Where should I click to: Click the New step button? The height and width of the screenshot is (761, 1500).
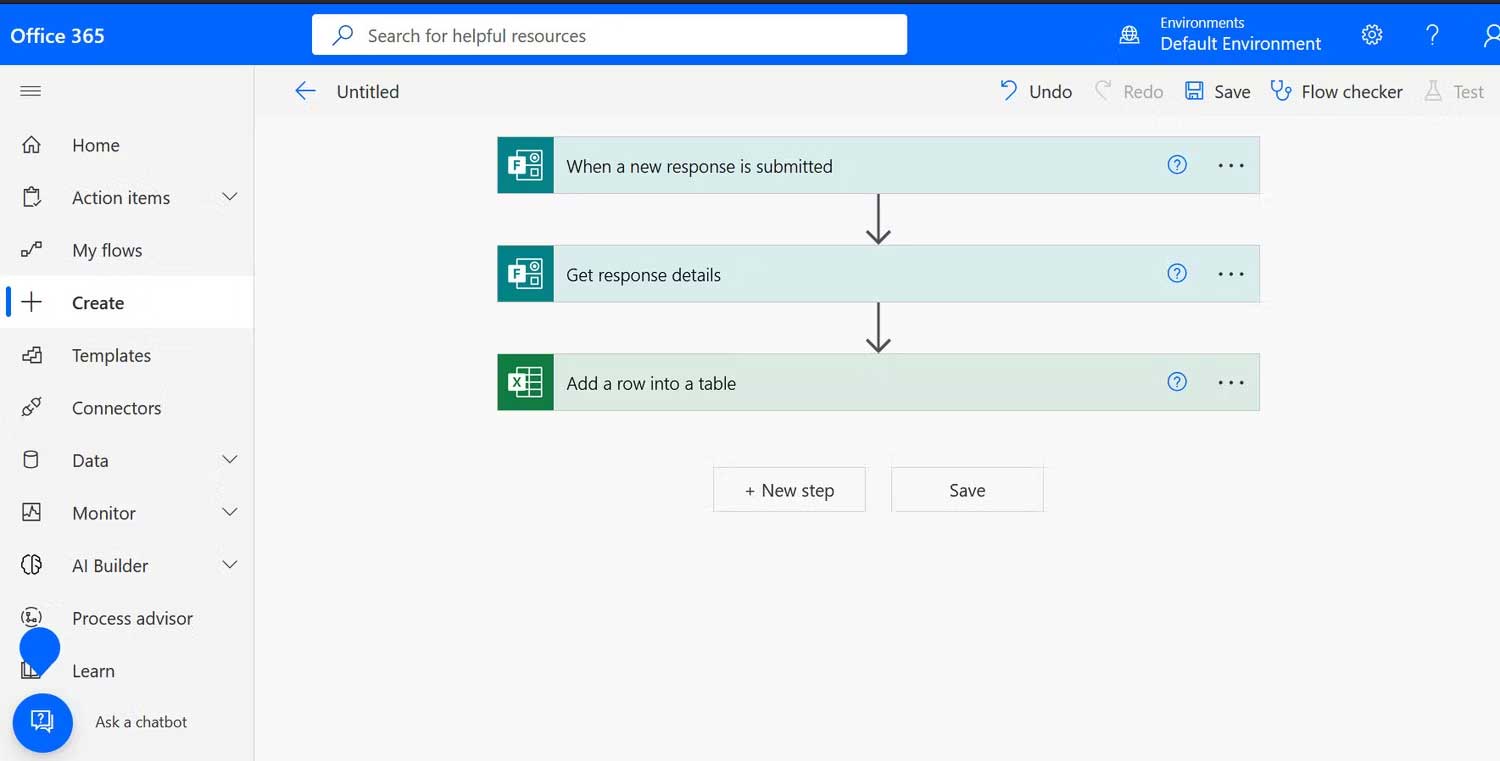point(789,489)
